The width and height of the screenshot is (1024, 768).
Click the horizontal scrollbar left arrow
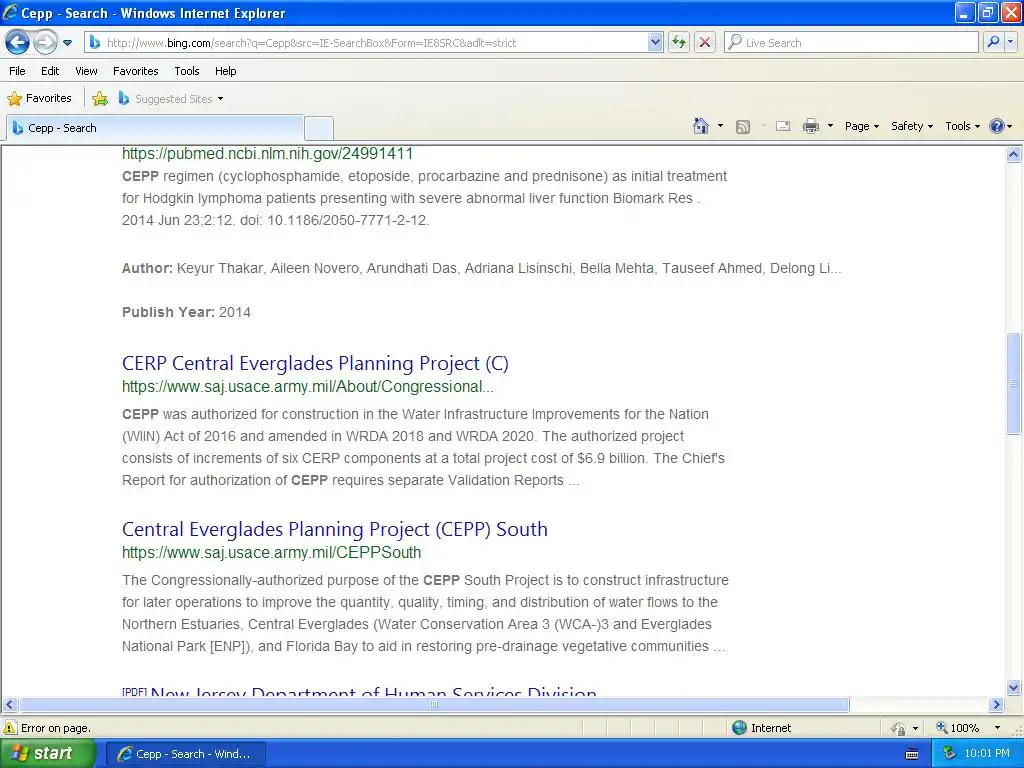click(x=9, y=705)
